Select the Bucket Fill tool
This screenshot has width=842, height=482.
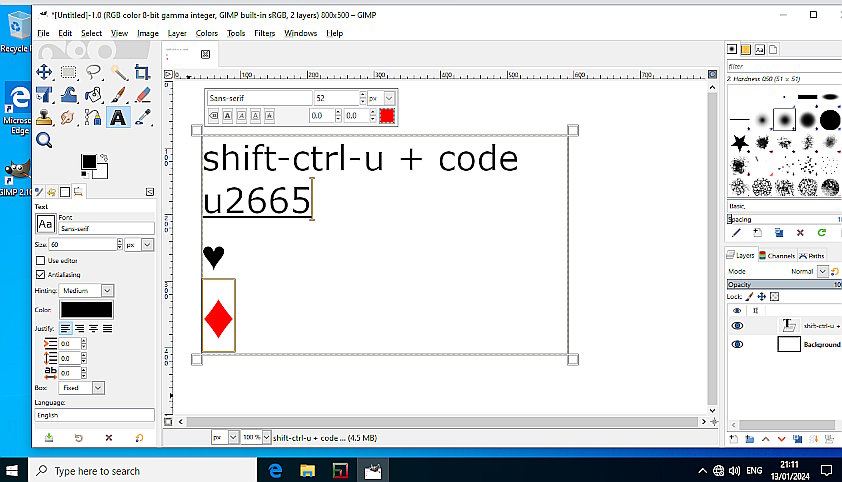pos(93,95)
